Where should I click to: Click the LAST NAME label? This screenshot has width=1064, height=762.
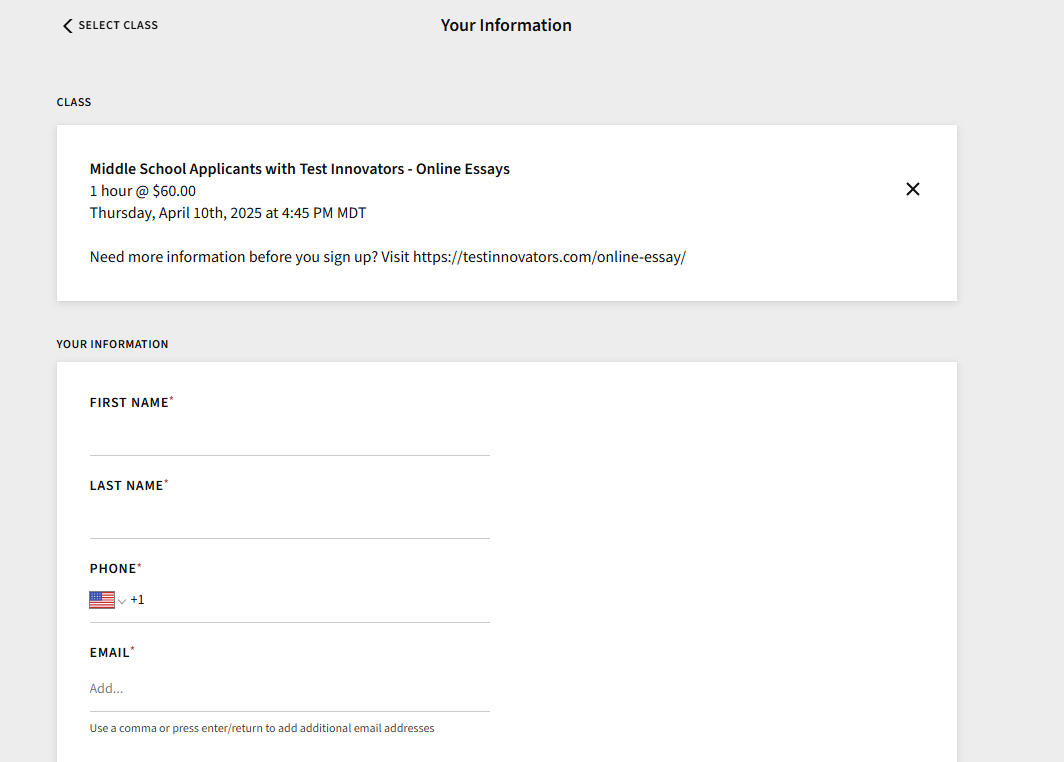coord(126,486)
